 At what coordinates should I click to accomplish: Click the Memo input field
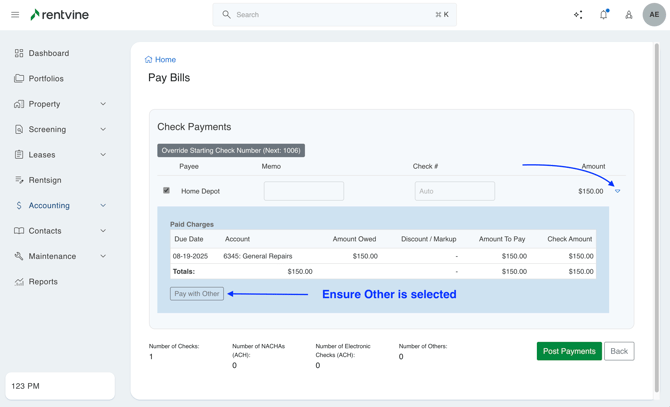pyautogui.click(x=303, y=191)
